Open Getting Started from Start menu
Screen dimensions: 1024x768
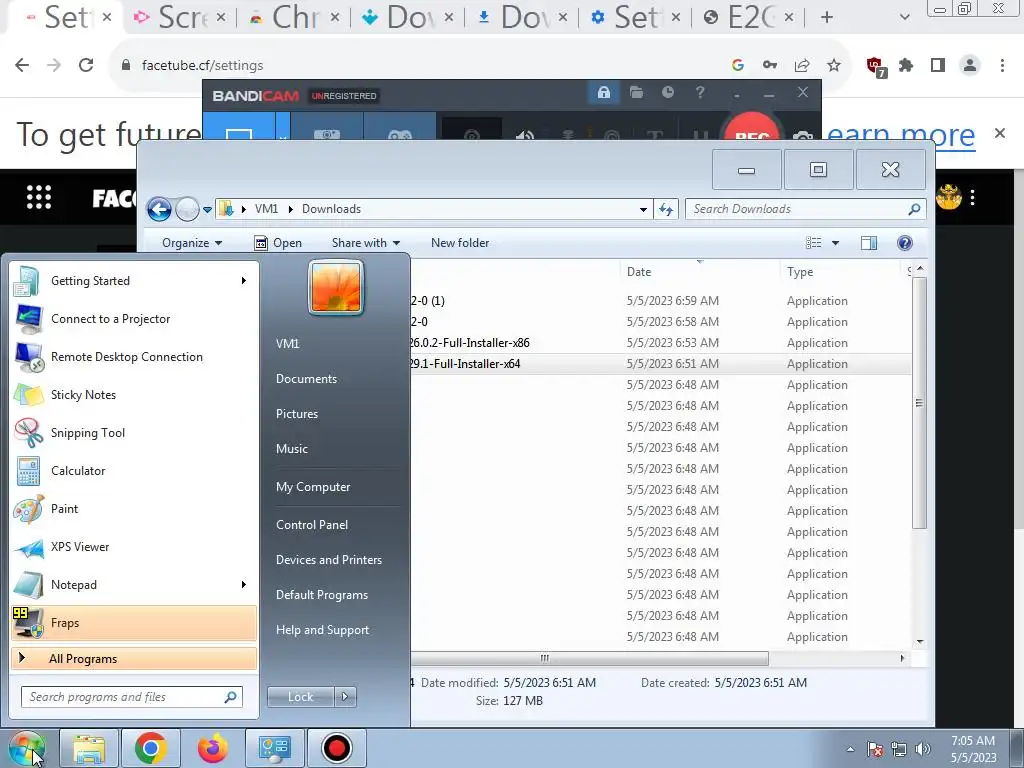coord(133,281)
